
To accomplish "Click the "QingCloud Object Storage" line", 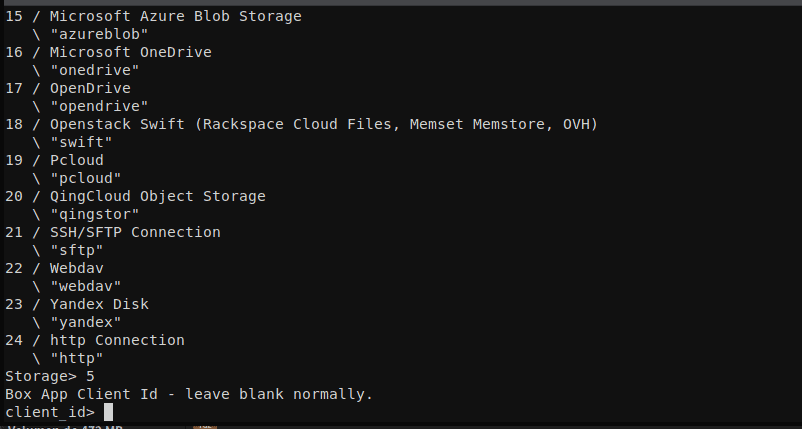I will click(x=136, y=196).
